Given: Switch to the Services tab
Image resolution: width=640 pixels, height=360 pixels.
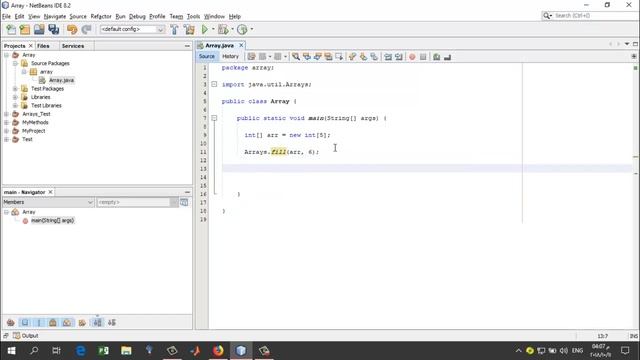Looking at the screenshot, I should pos(73,46).
